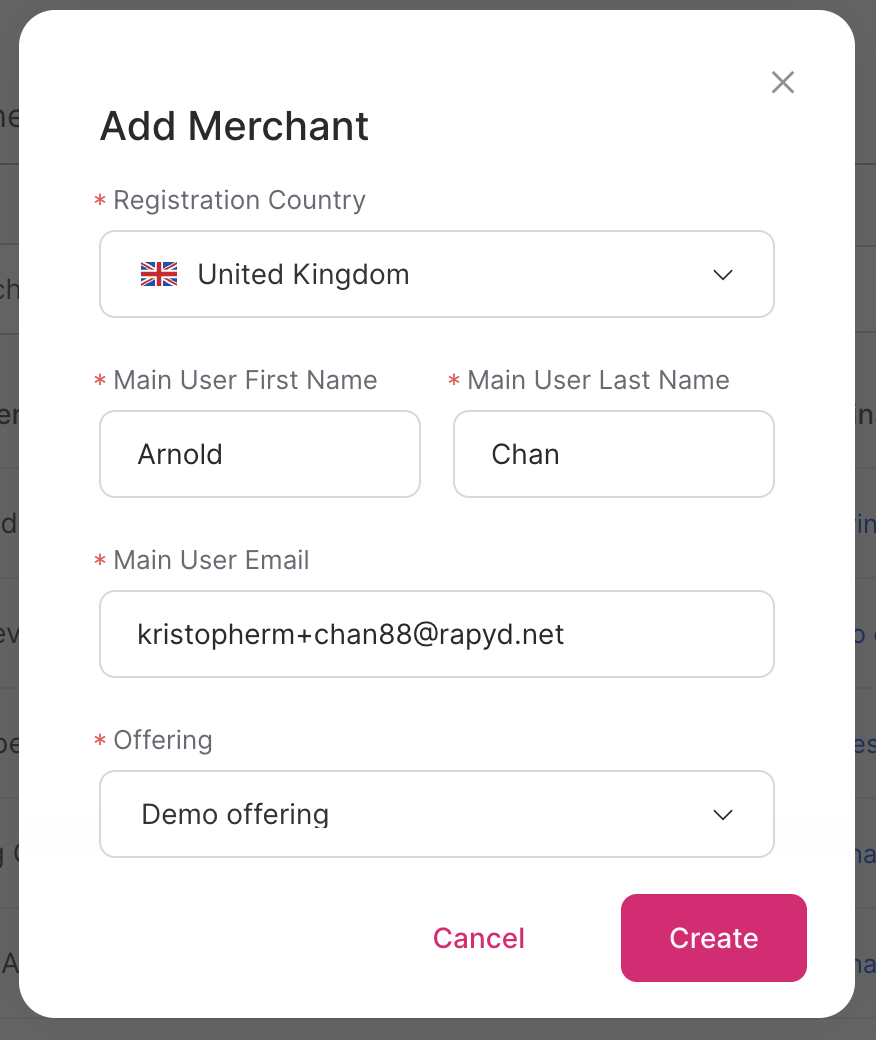Open the country list showing United Kingdom
This screenshot has width=876, height=1040.
click(437, 274)
